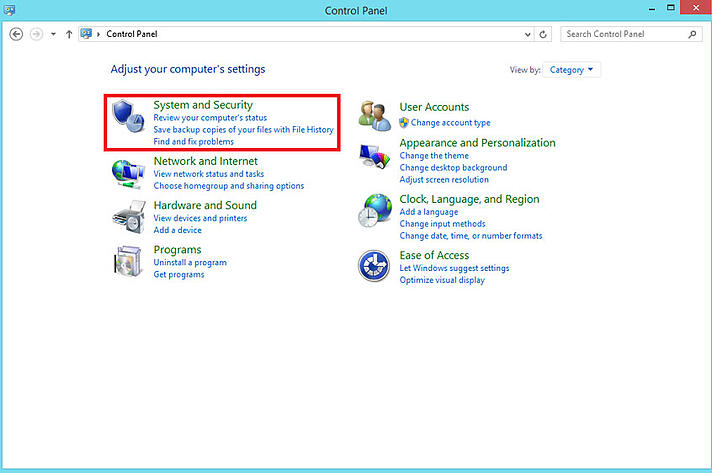Go up one level with the up arrow
This screenshot has width=712, height=473.
coord(69,34)
